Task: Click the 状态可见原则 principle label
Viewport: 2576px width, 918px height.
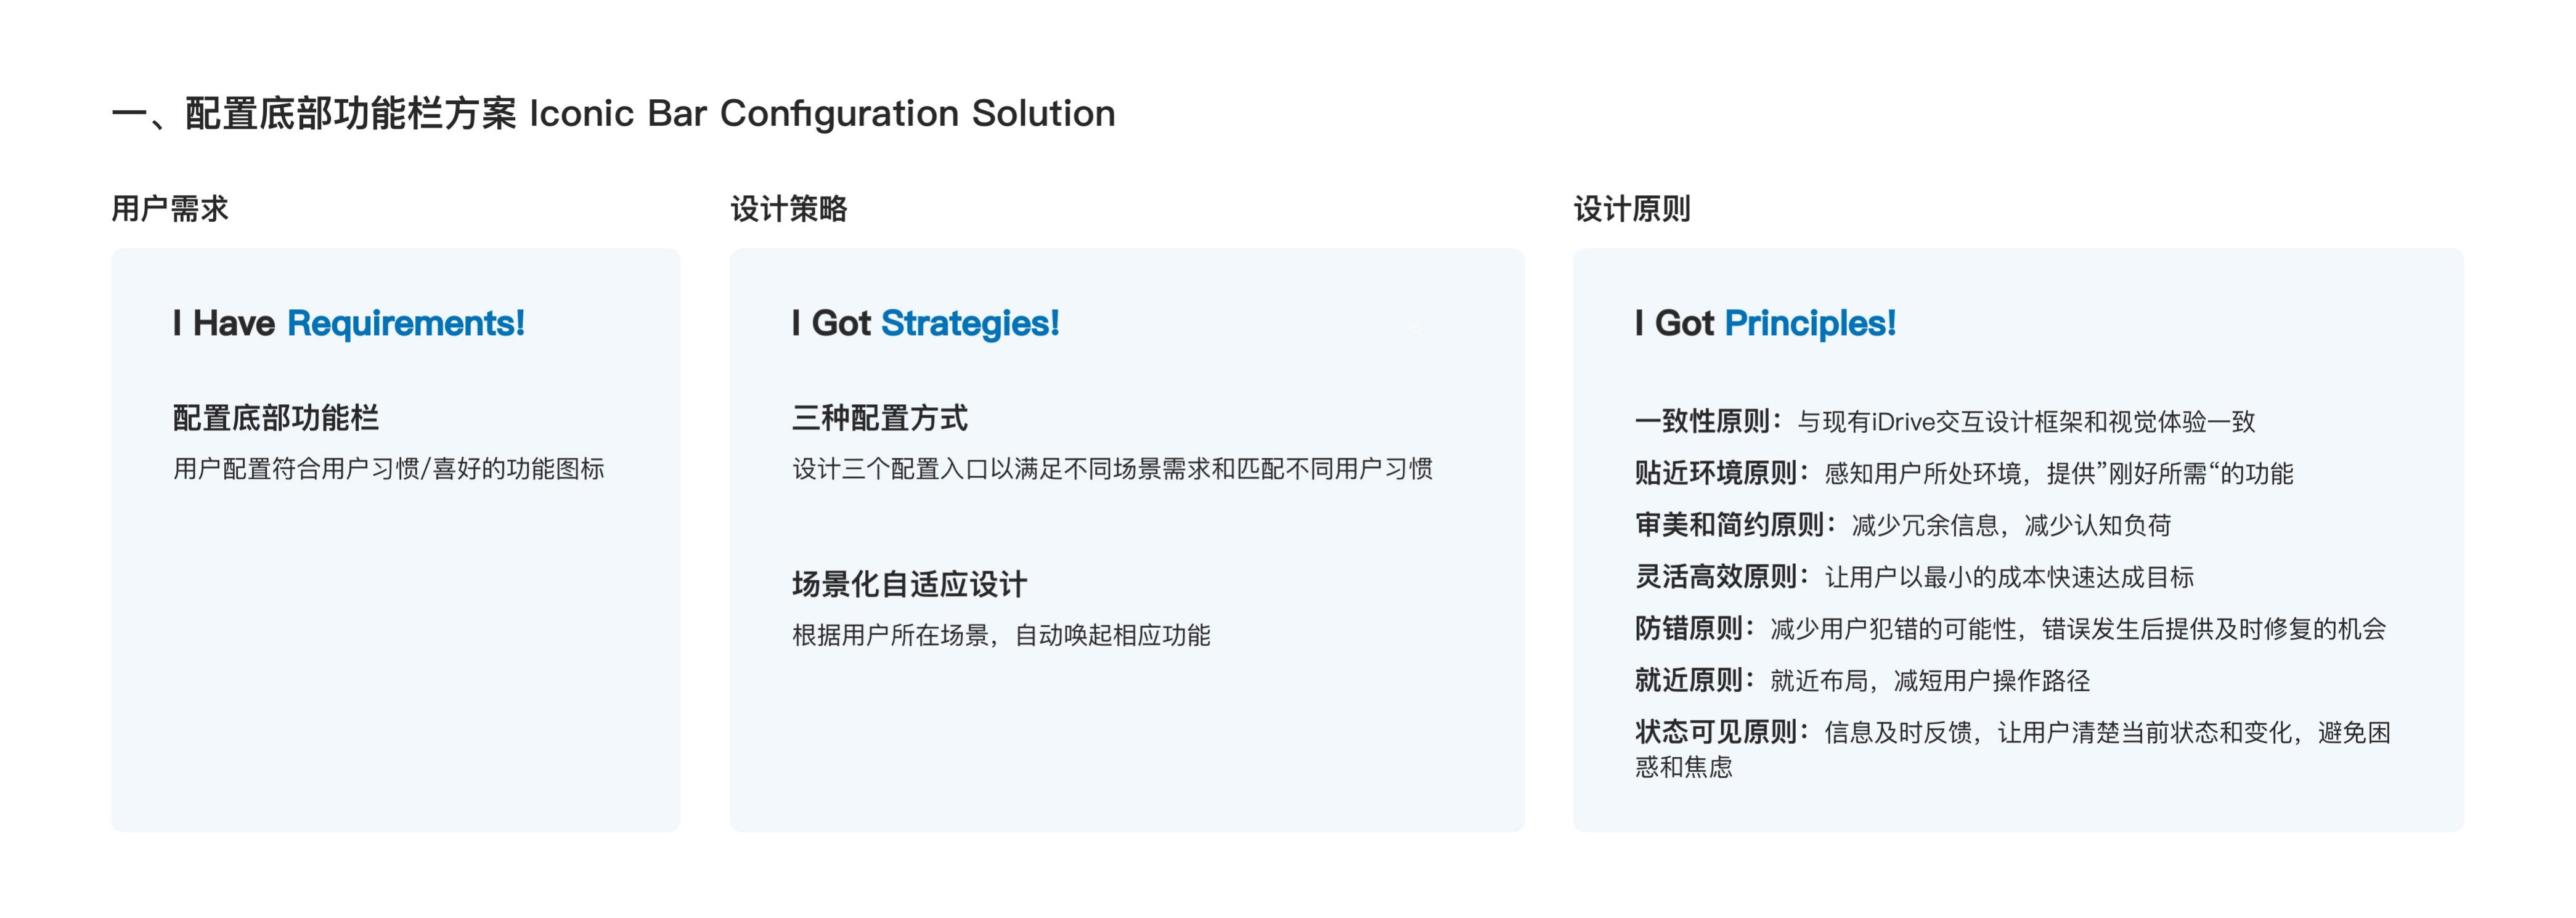Action: [x=1717, y=733]
